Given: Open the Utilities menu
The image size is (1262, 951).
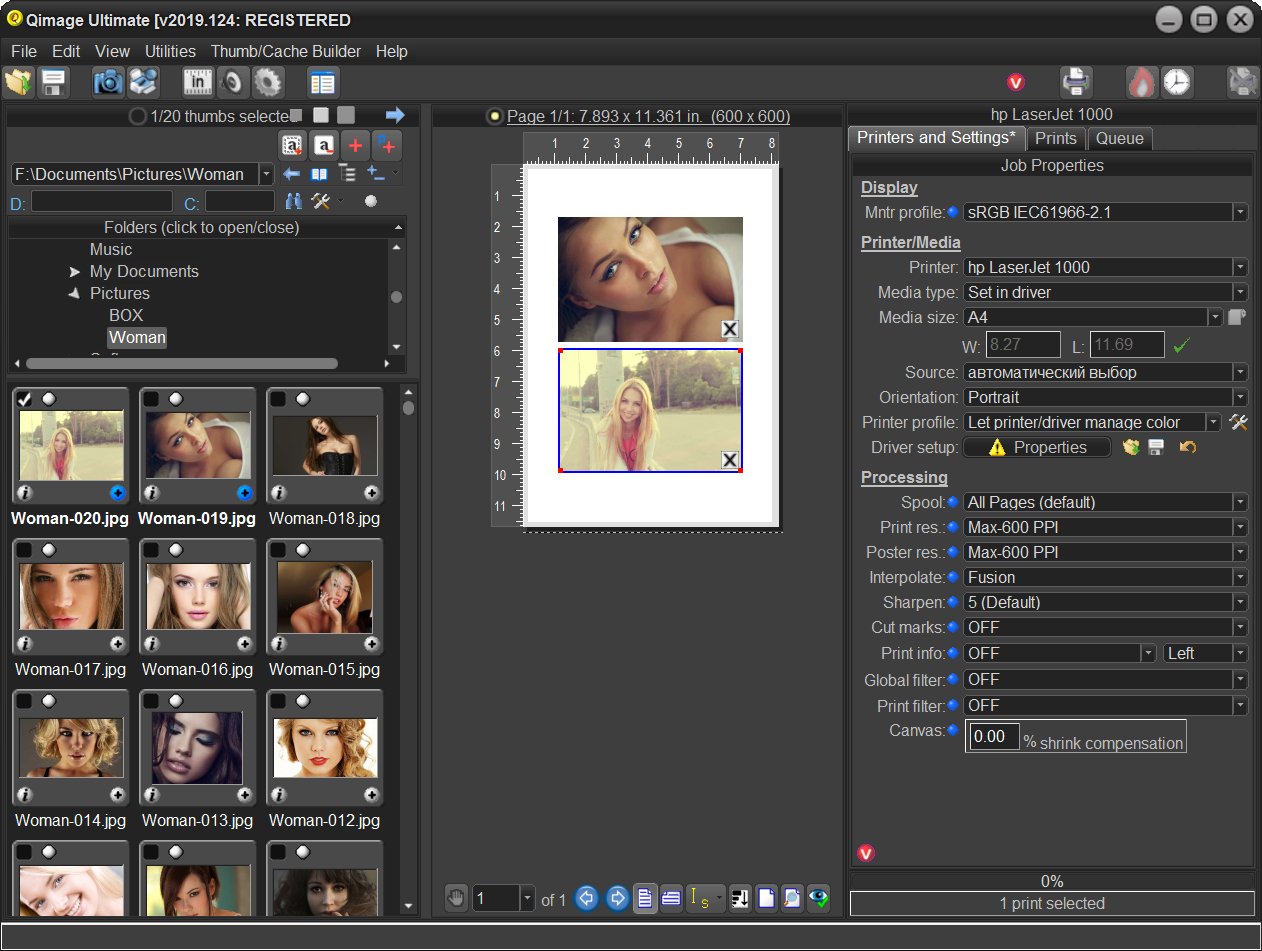Looking at the screenshot, I should (170, 51).
